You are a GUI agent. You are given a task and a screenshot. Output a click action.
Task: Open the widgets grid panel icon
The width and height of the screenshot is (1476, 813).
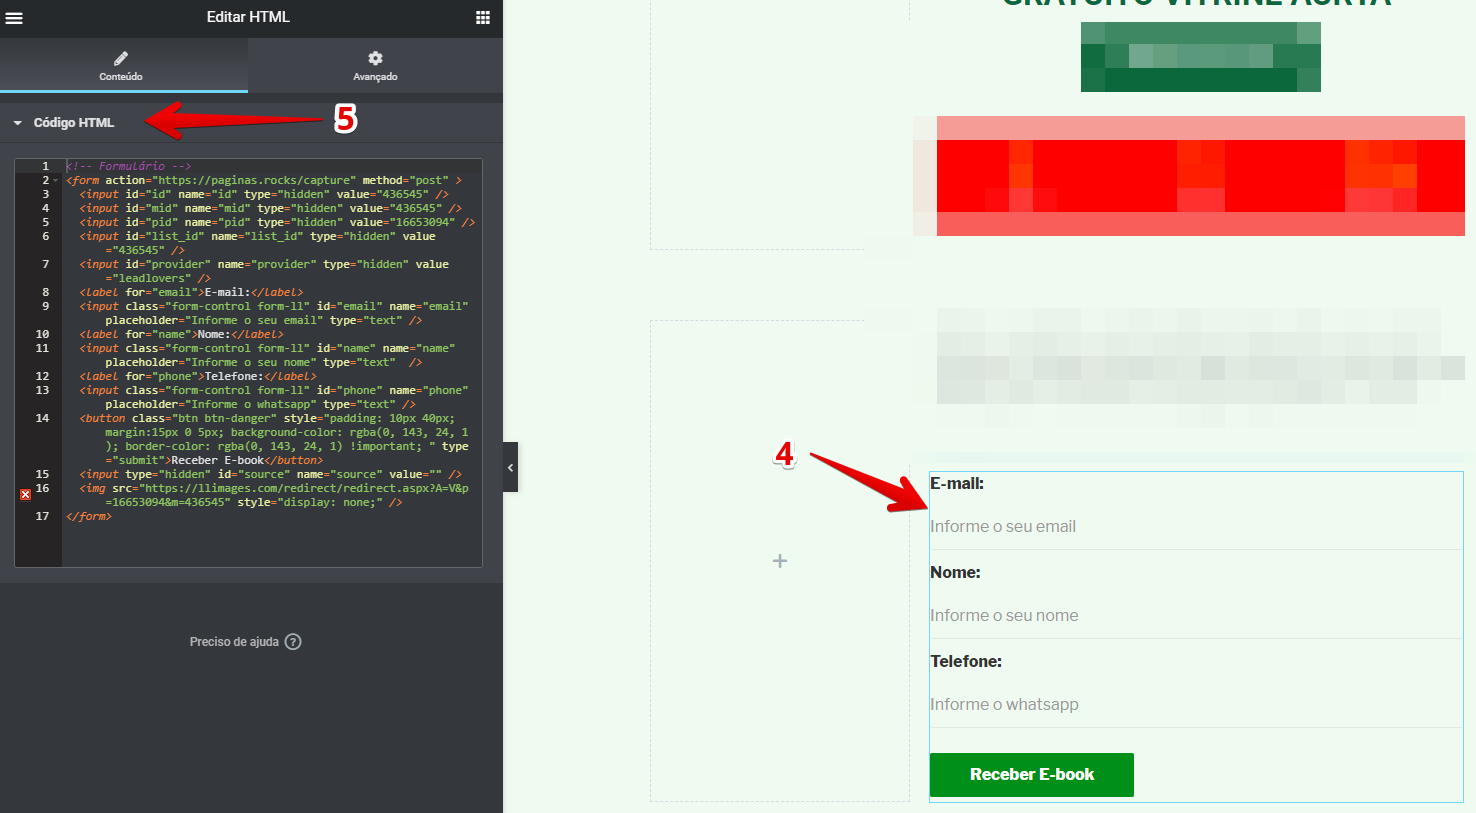[x=483, y=18]
